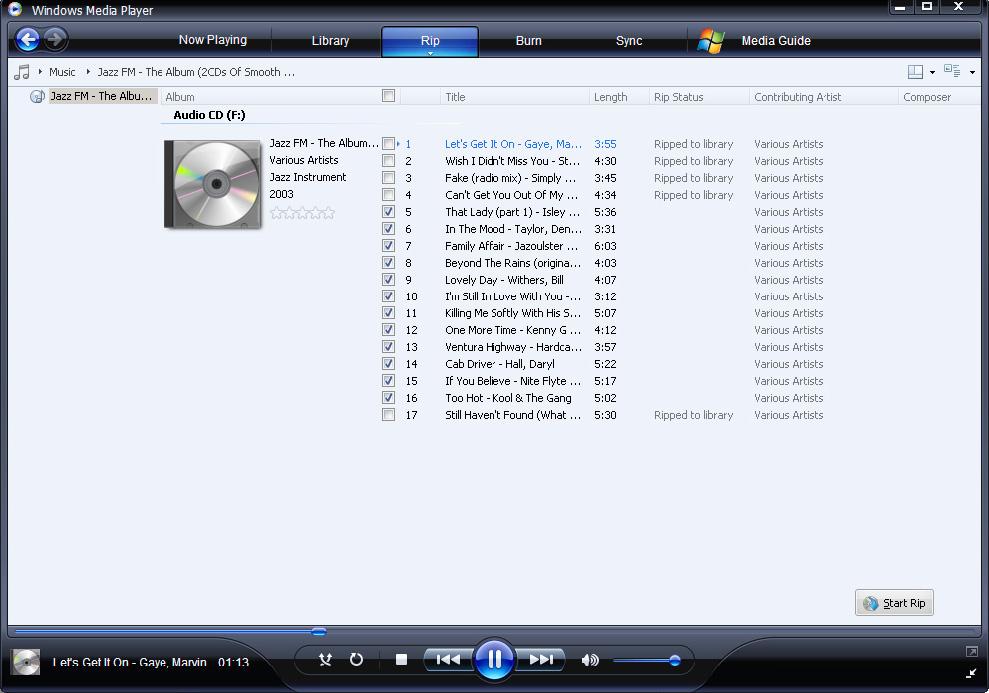
Task: Check track 4 Can't Get You Out
Action: point(389,195)
